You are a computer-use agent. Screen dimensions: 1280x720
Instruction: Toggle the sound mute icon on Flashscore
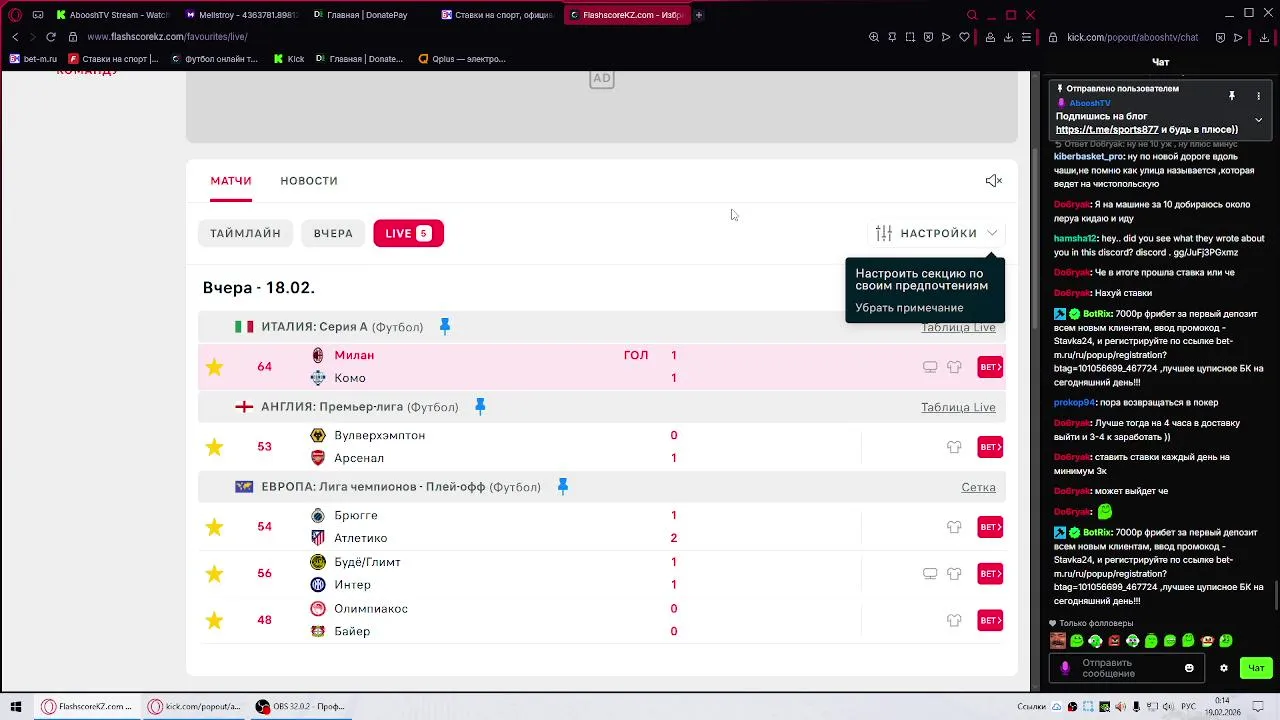(x=993, y=181)
